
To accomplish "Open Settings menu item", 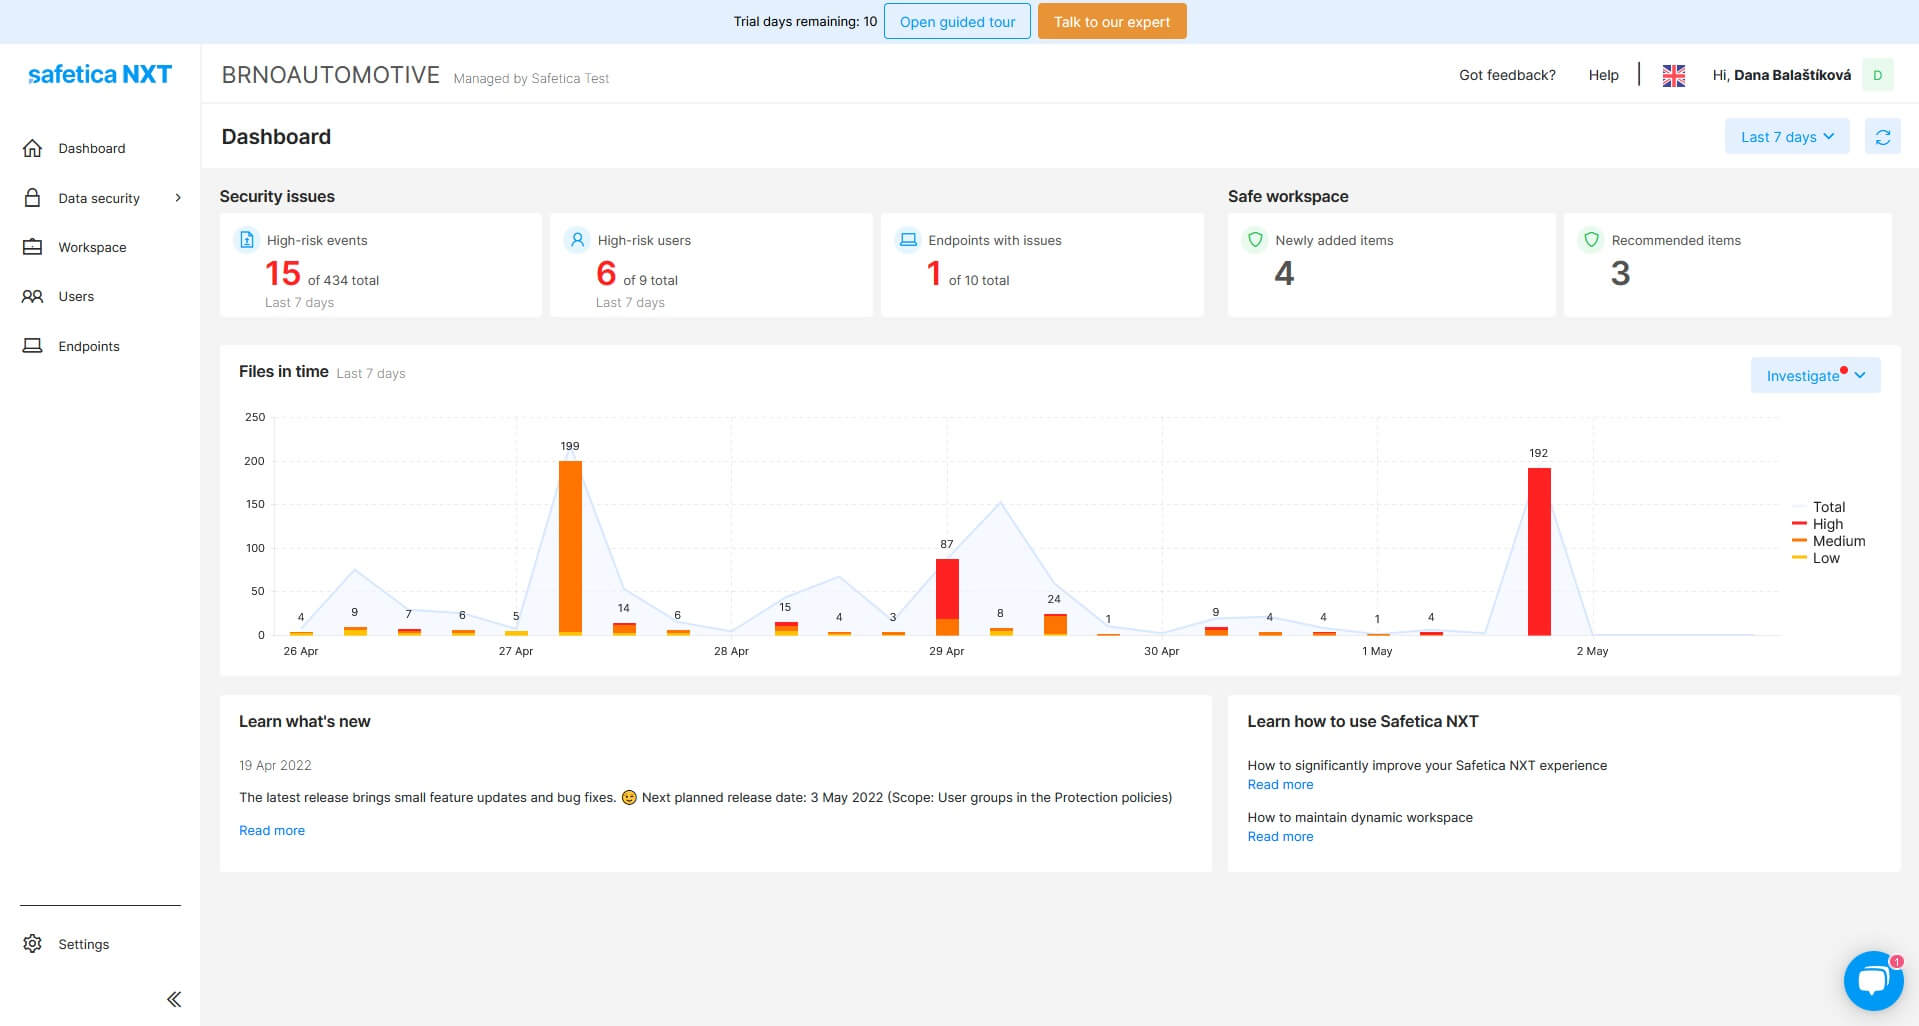I will (84, 944).
